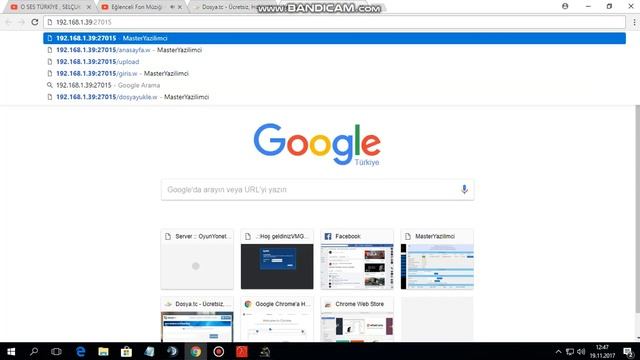Select the anasayfa.w suggestion
Viewport: 640px width, 360px height.
[334, 50]
